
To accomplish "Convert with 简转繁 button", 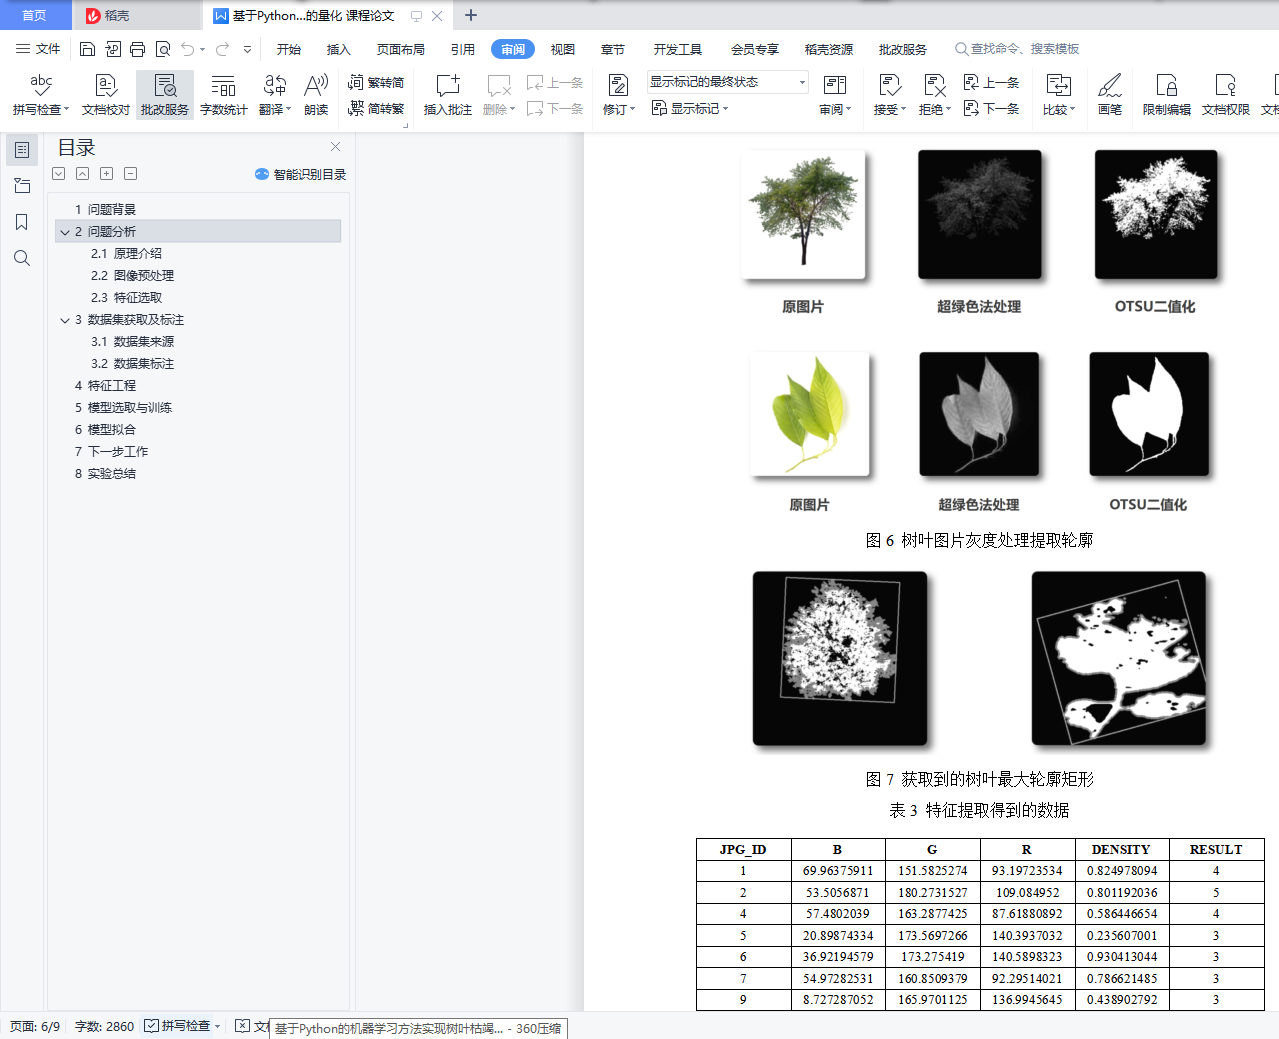I will pyautogui.click(x=376, y=108).
